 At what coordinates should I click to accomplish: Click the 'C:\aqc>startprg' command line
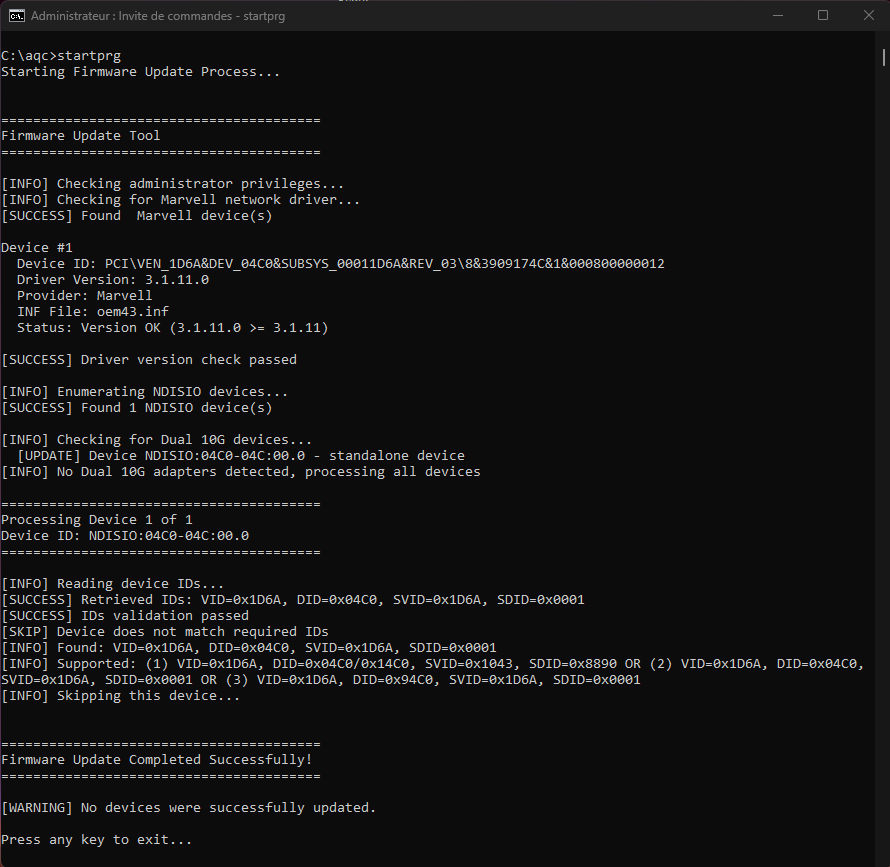pyautogui.click(x=60, y=56)
